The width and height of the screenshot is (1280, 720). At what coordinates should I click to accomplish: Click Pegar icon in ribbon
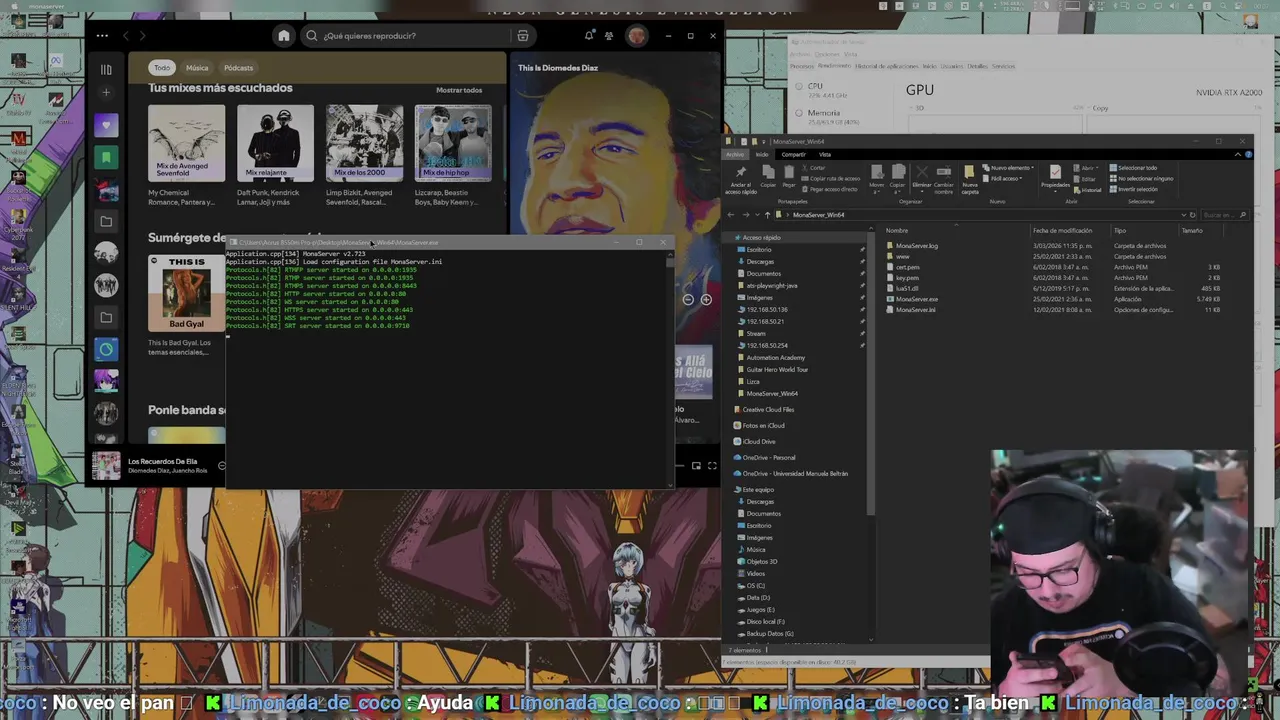coord(789,177)
